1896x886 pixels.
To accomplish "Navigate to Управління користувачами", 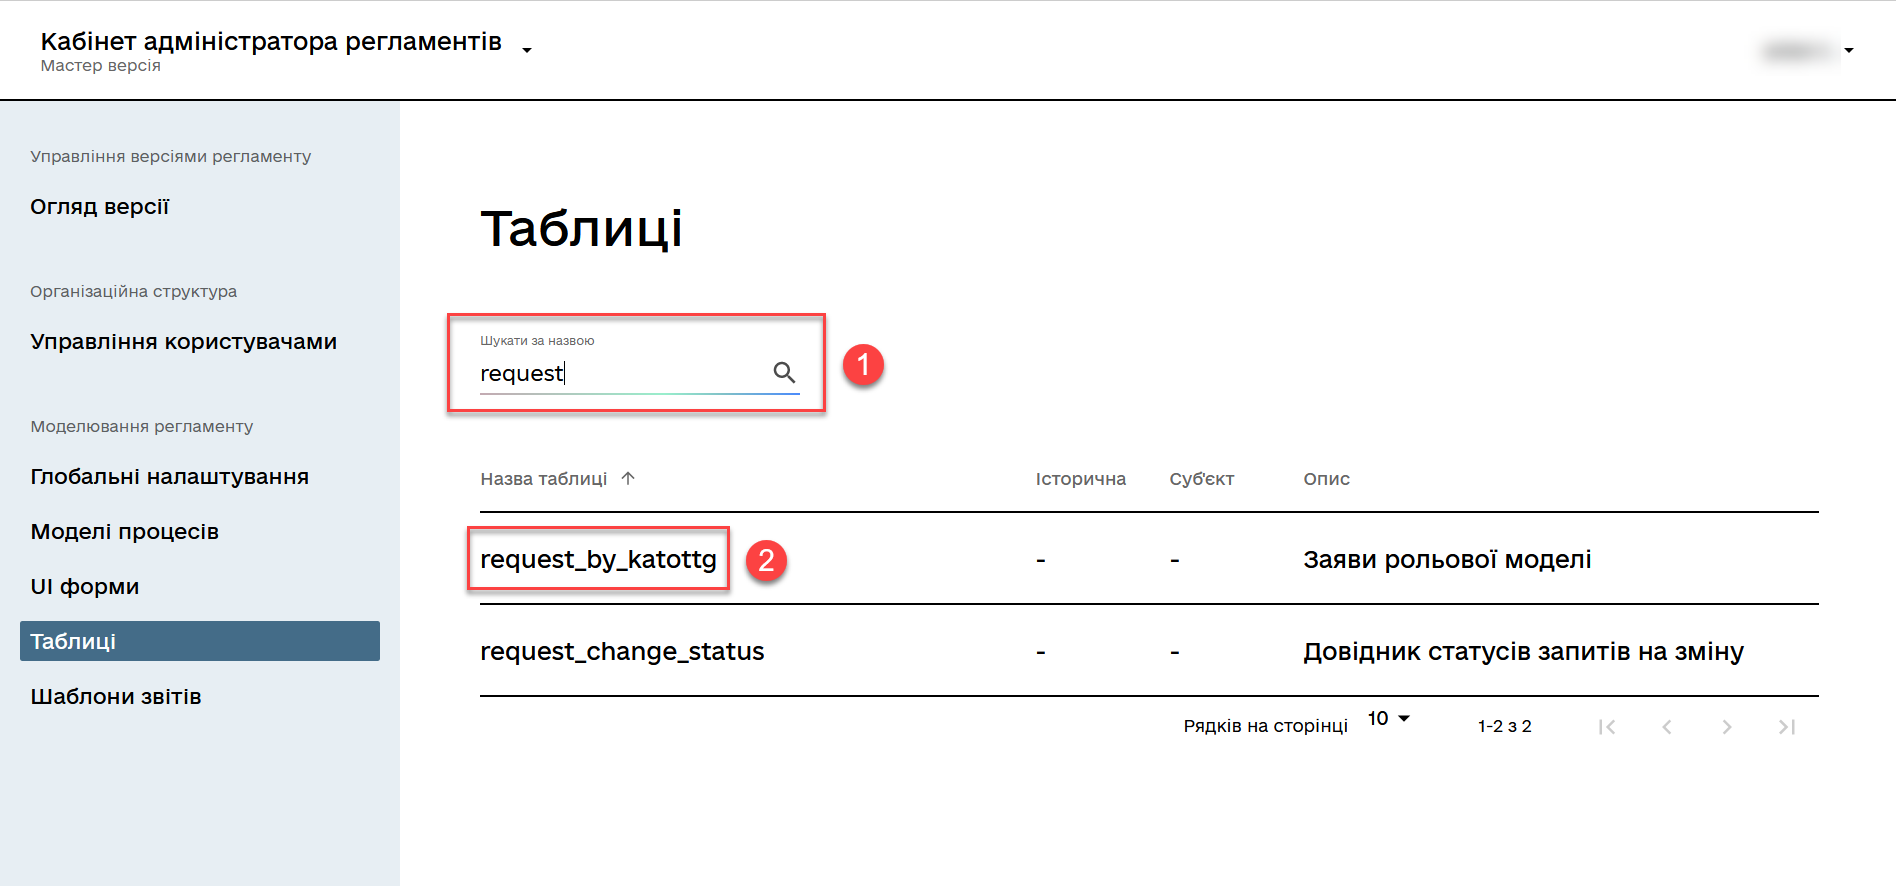I will click(183, 342).
